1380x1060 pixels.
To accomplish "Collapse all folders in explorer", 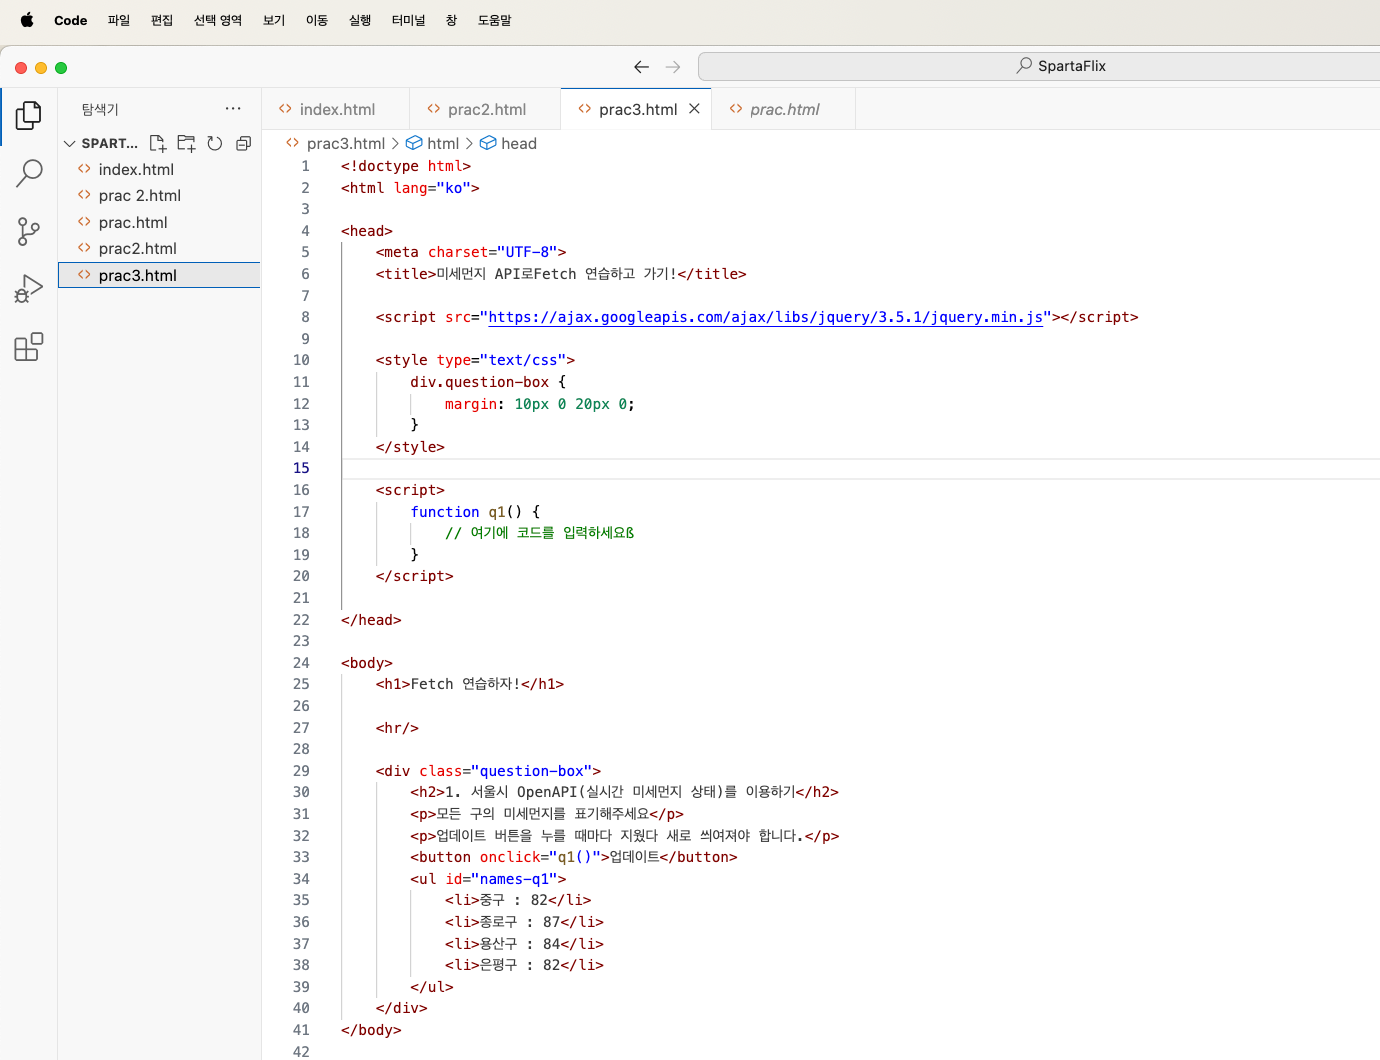I will pyautogui.click(x=243, y=144).
